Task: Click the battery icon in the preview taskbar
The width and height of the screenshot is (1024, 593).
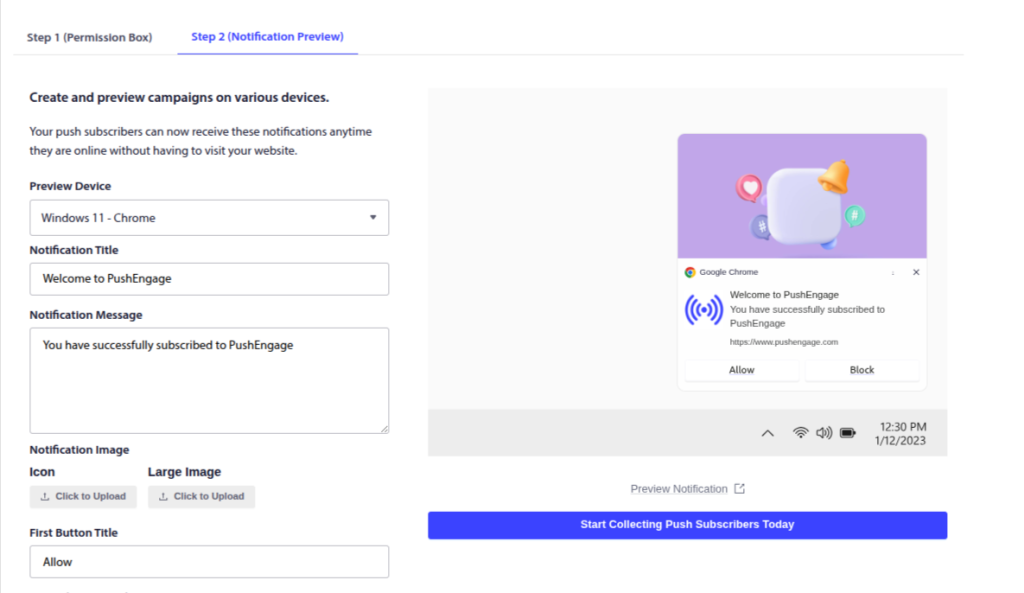Action: [847, 432]
